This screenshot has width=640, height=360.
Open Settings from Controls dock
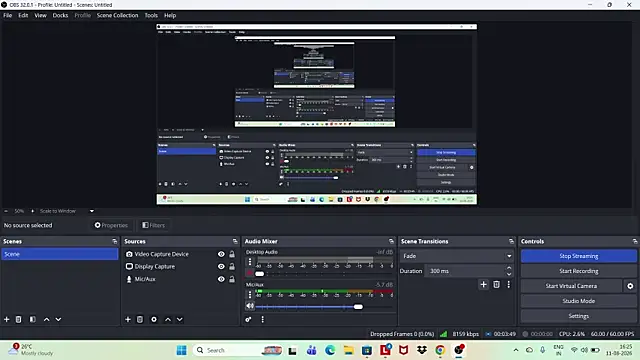(579, 316)
